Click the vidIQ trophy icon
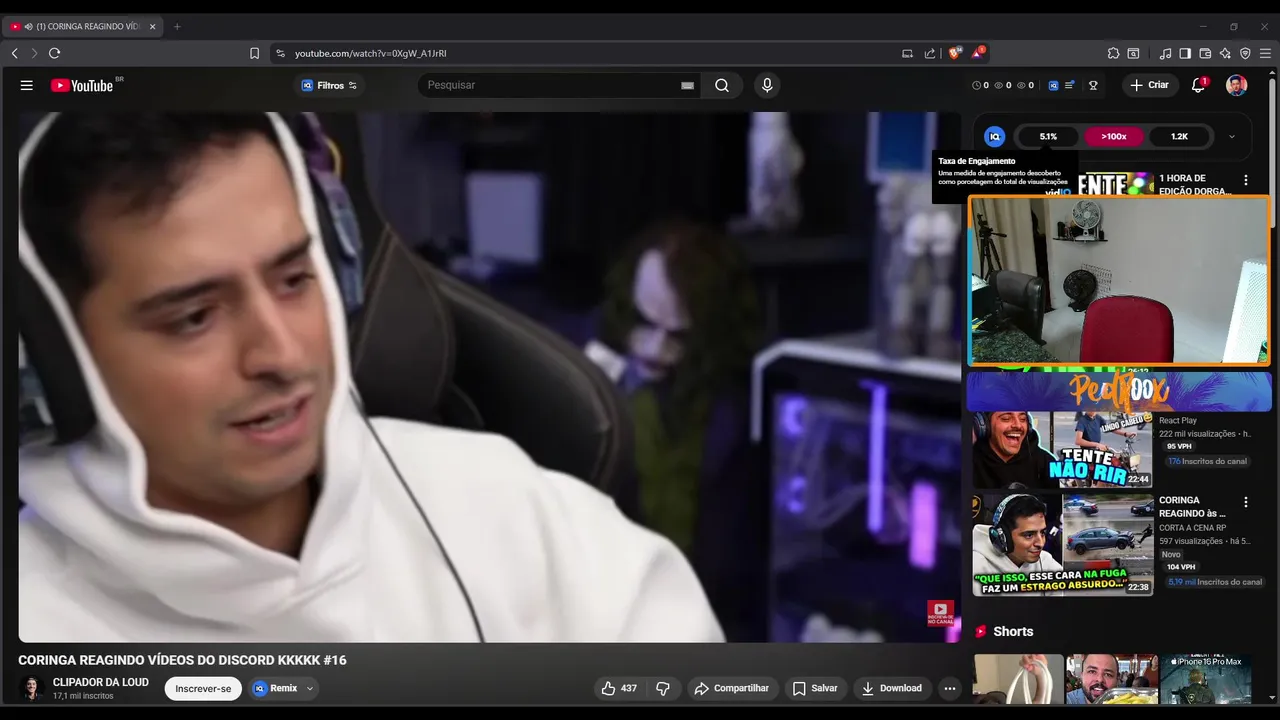This screenshot has height=720, width=1280. click(x=1093, y=85)
